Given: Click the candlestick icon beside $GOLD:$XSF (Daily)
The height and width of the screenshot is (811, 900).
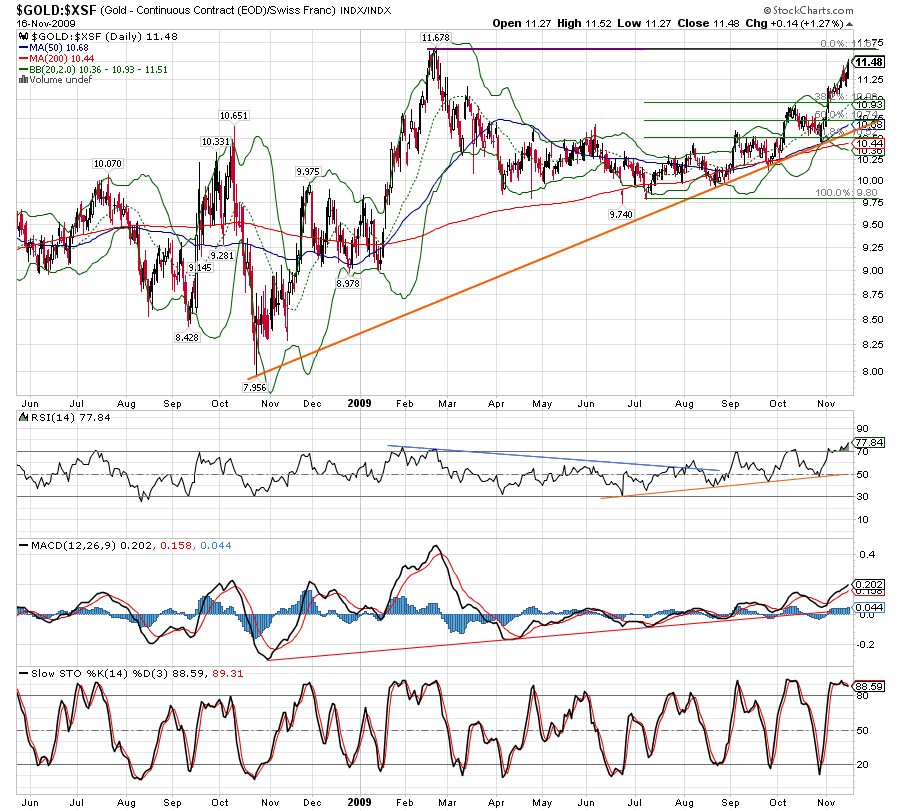Looking at the screenshot, I should 24,37.
